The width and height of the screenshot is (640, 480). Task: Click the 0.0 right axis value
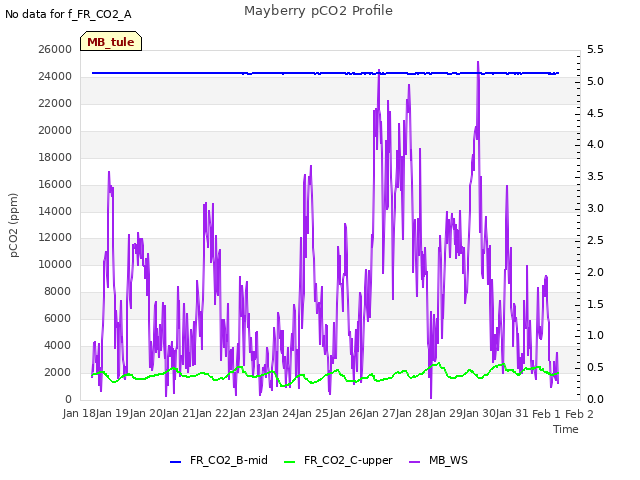coord(595,399)
